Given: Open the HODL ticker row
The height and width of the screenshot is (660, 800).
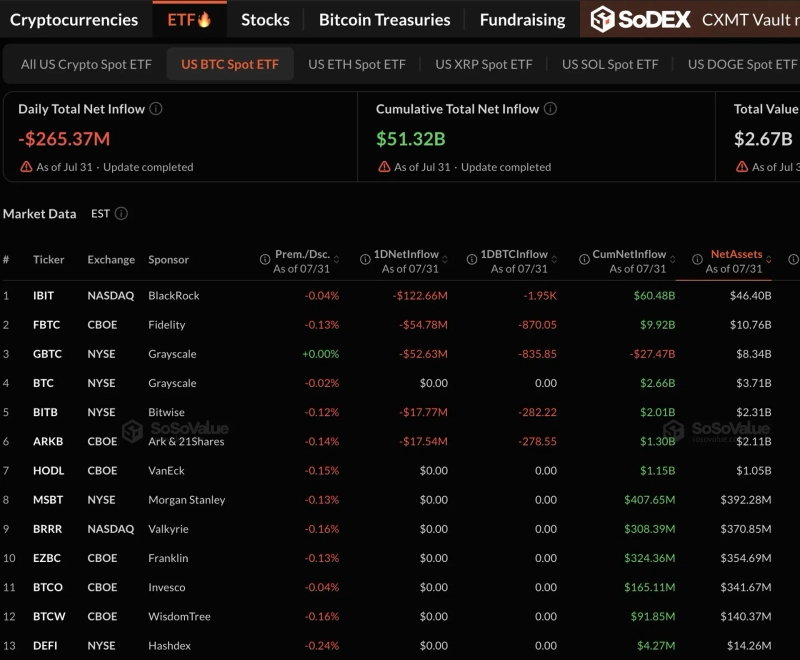Looking at the screenshot, I should pos(48,470).
